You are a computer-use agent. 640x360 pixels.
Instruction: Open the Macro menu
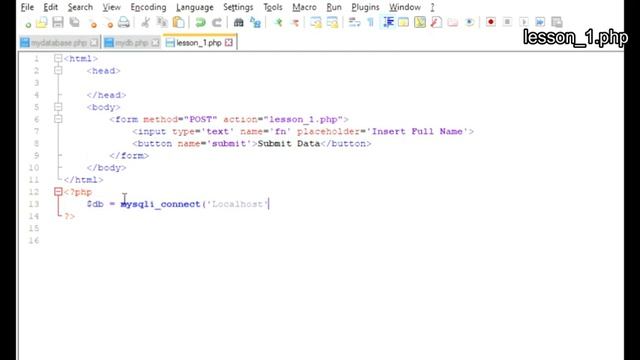(304, 7)
